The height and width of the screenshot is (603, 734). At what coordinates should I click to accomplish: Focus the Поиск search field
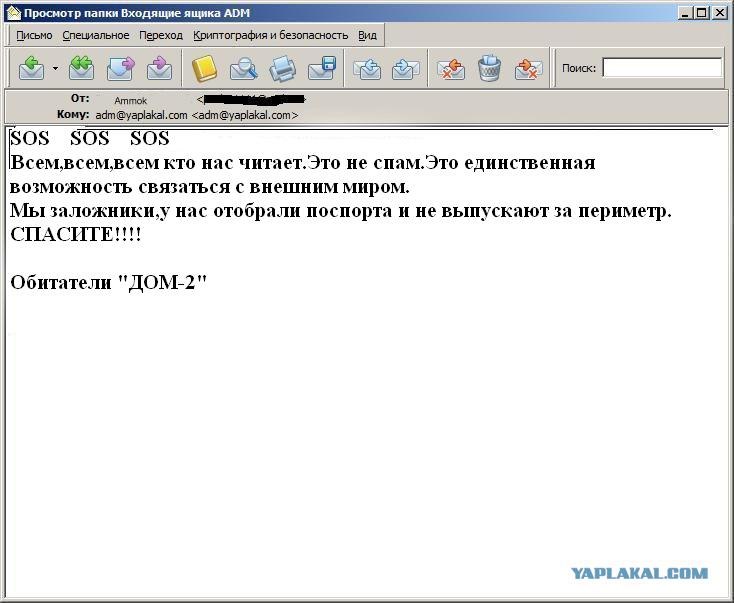click(x=662, y=68)
